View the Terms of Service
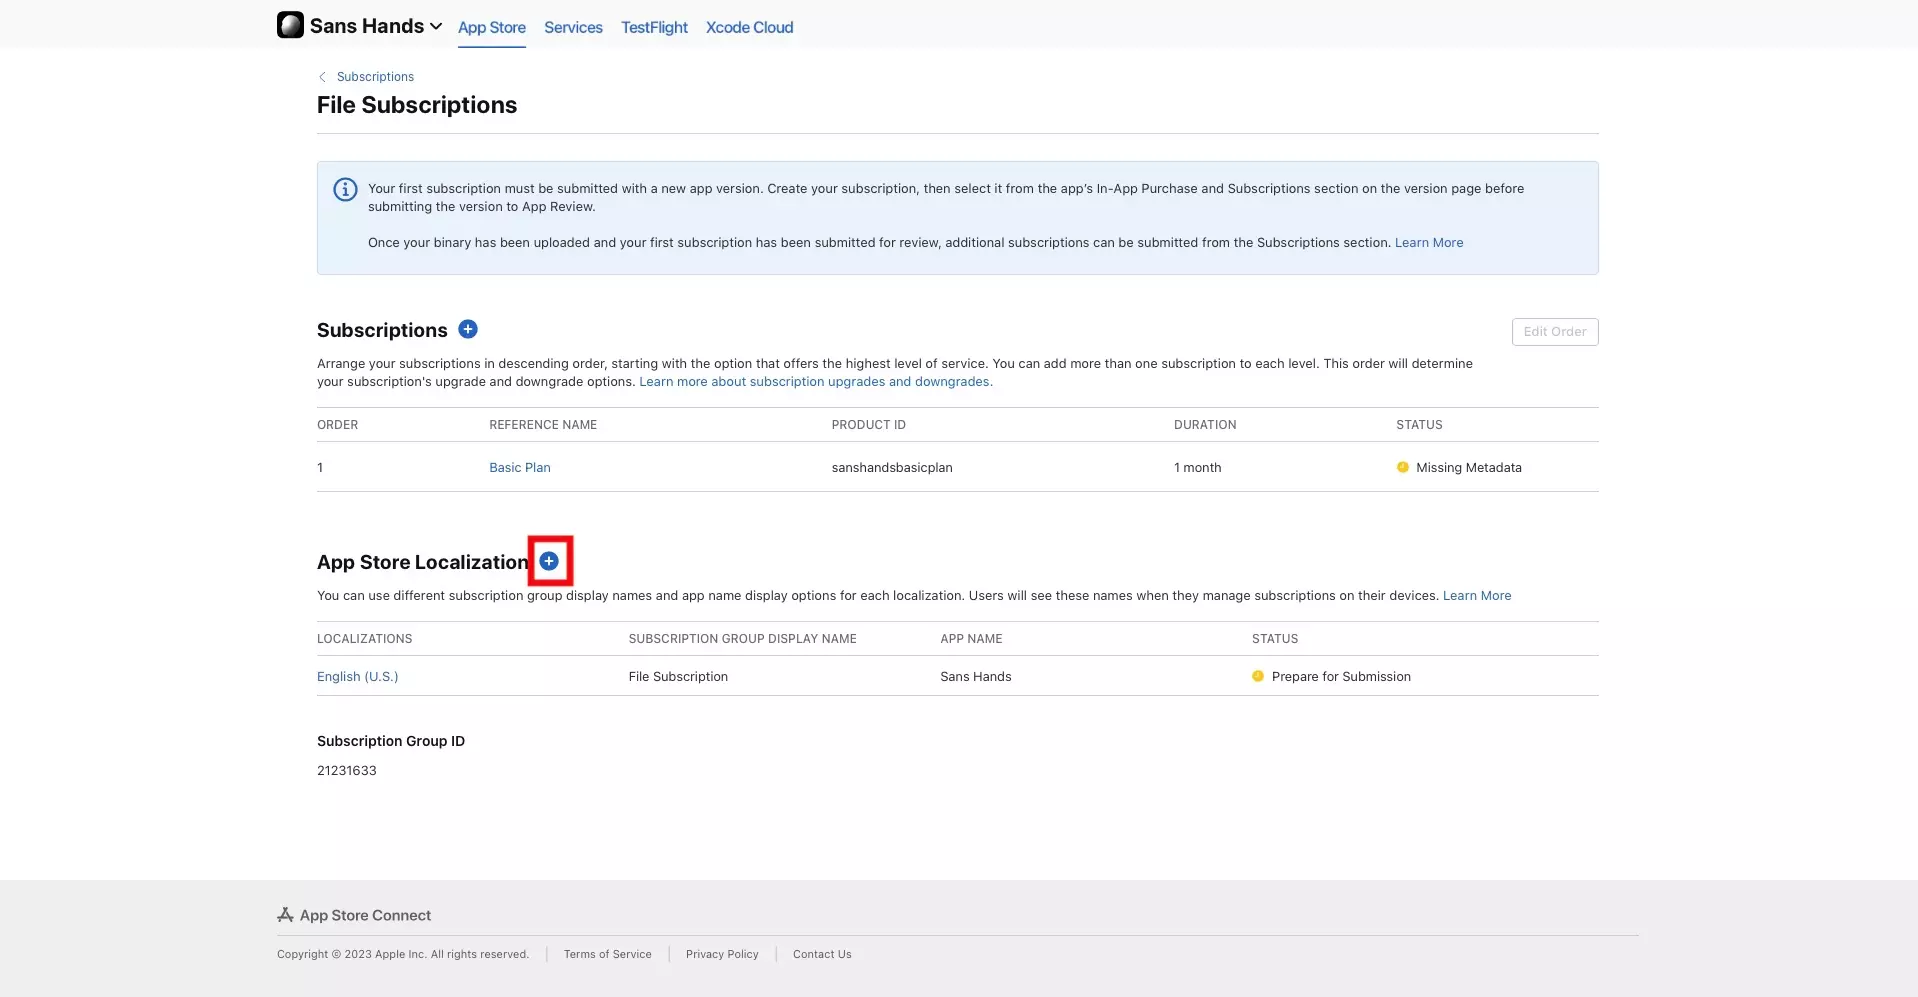 [607, 953]
